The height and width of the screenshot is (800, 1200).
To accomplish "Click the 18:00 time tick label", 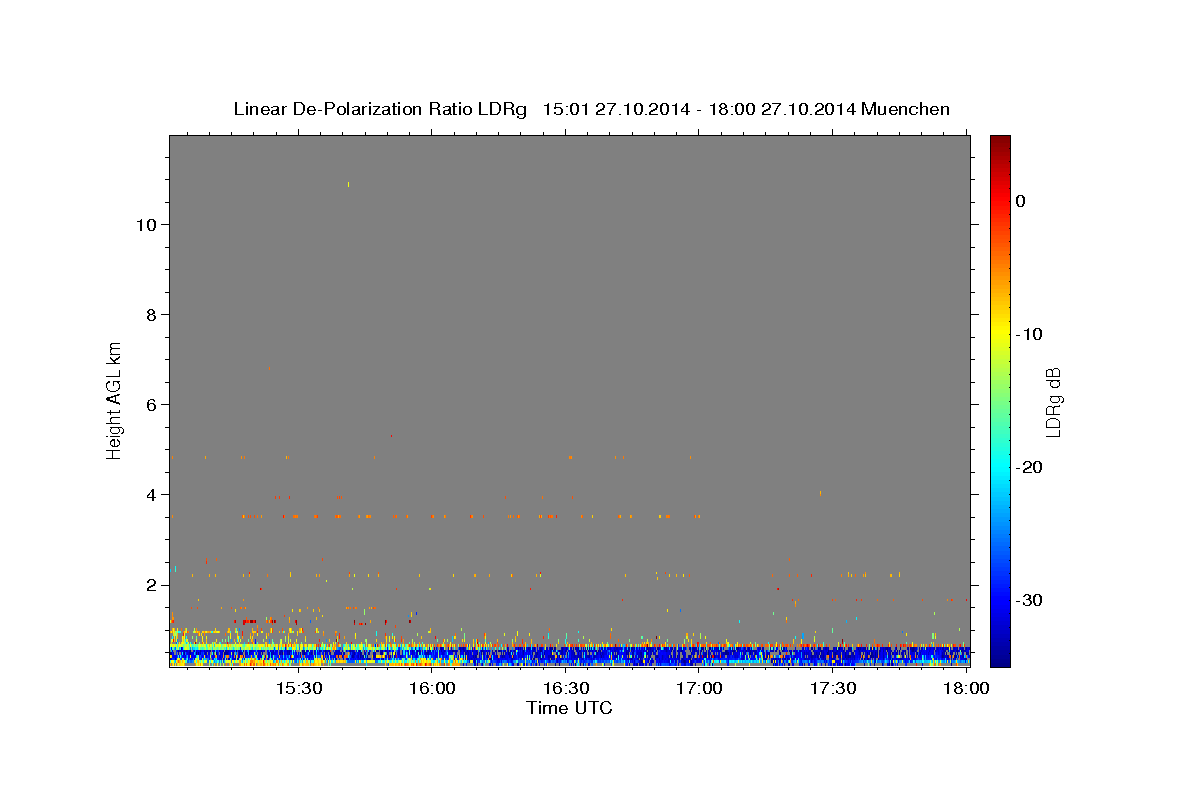I will click(x=967, y=689).
